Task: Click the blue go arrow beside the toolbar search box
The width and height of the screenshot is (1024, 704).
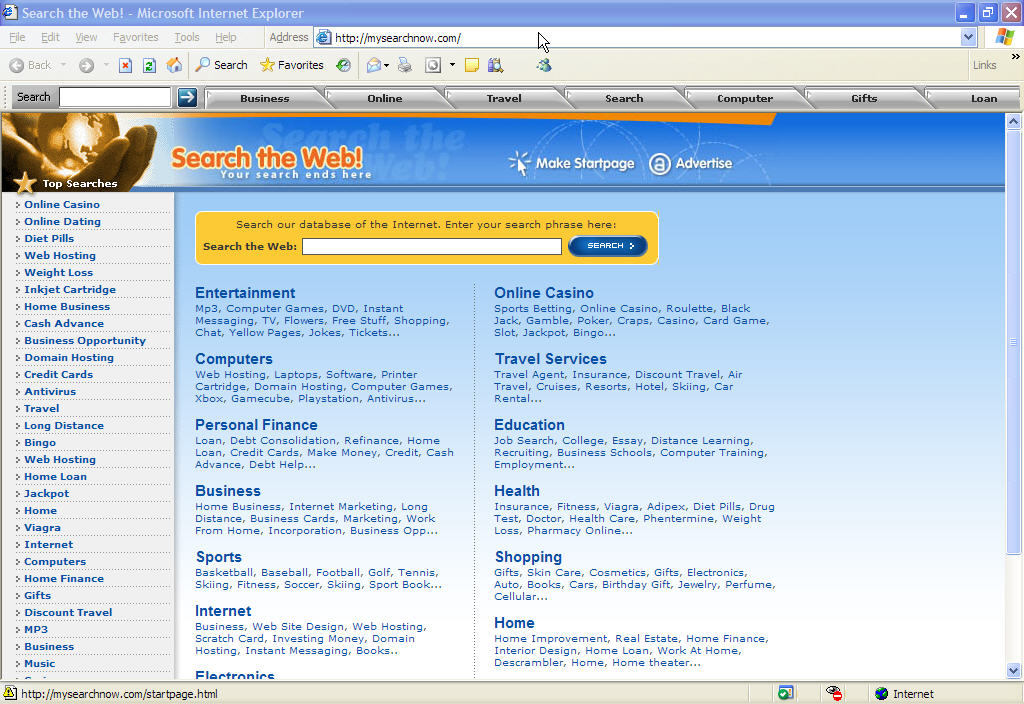Action: pyautogui.click(x=187, y=97)
